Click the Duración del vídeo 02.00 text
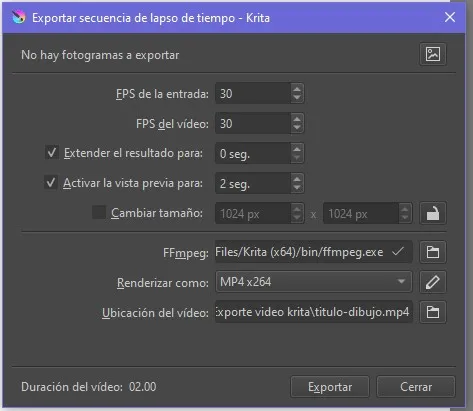 (89, 387)
